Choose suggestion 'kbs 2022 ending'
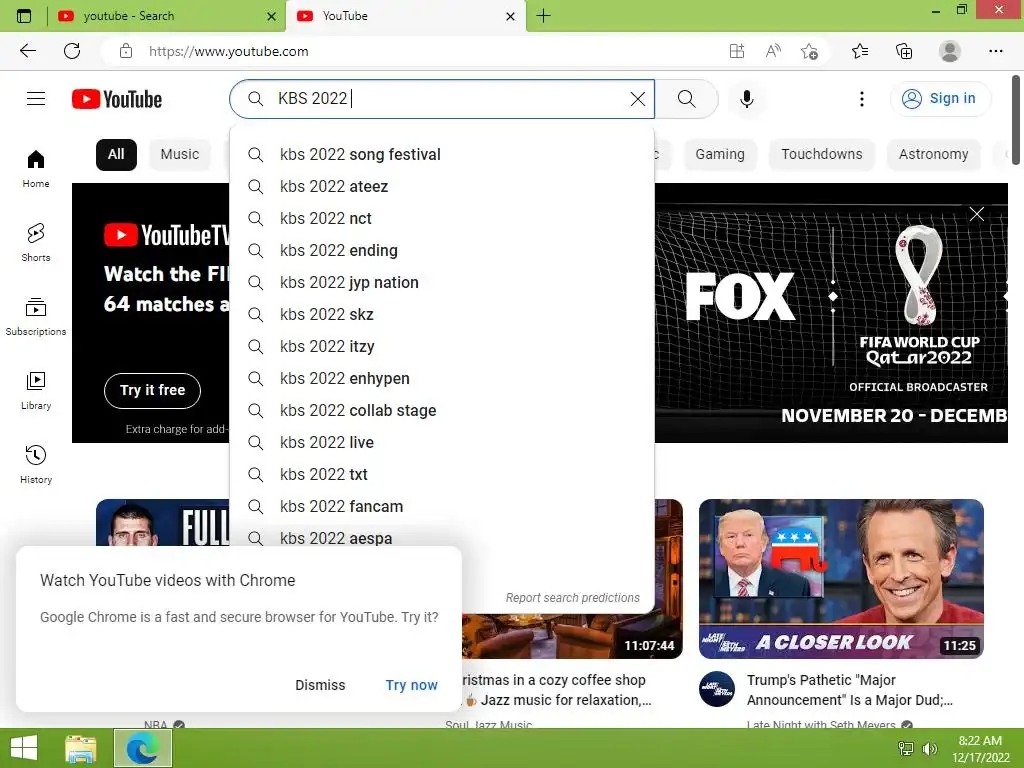1024x768 pixels. [442, 251]
